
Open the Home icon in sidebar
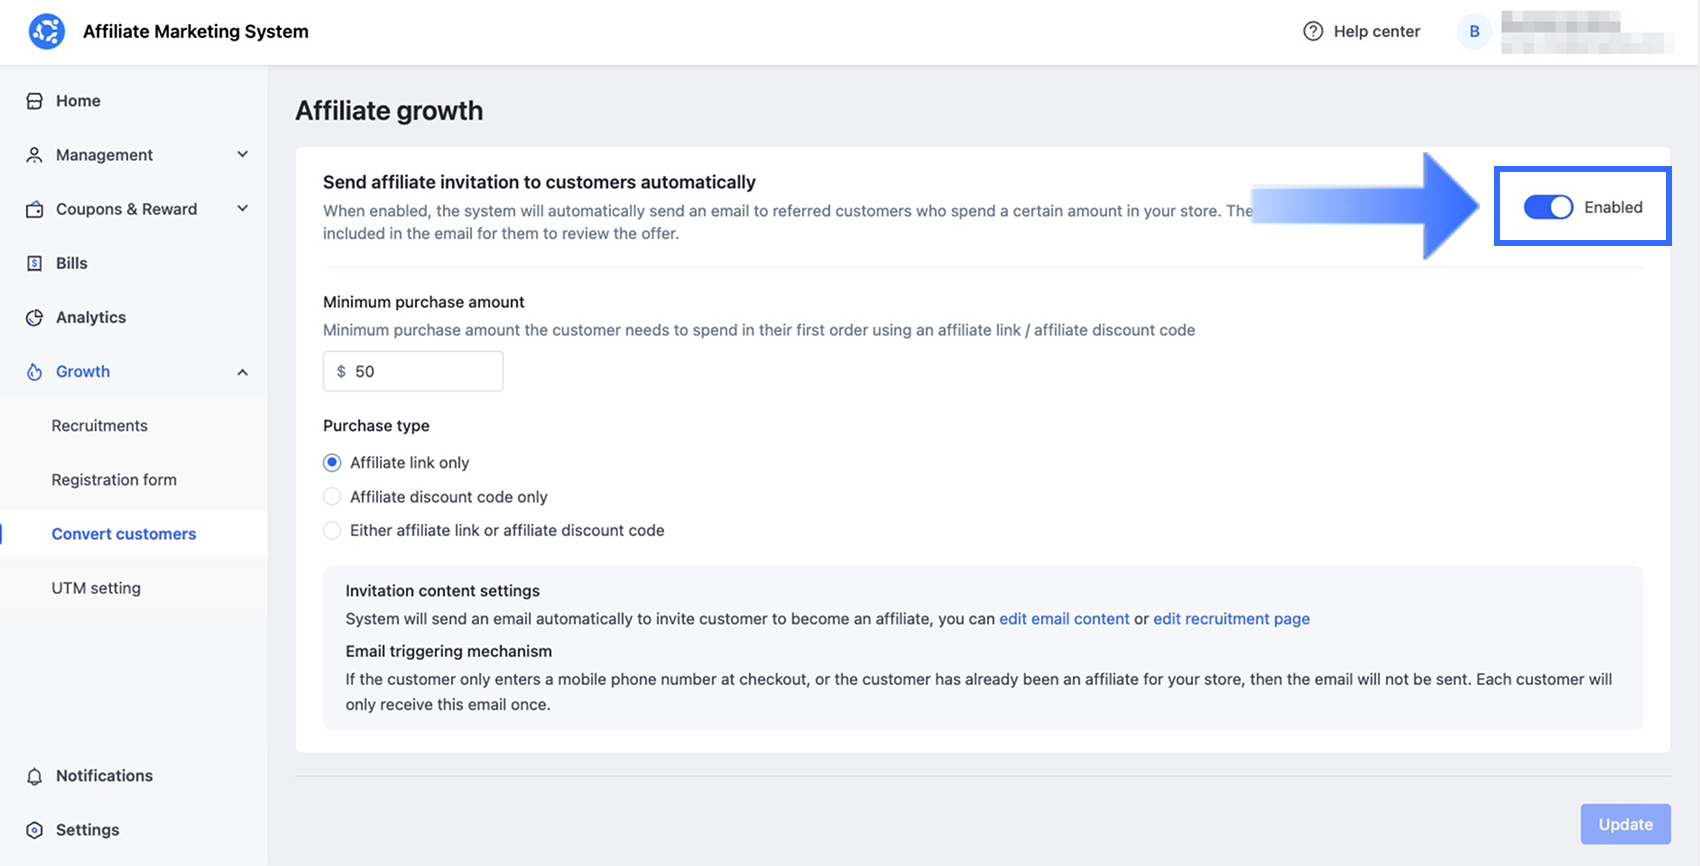34,101
